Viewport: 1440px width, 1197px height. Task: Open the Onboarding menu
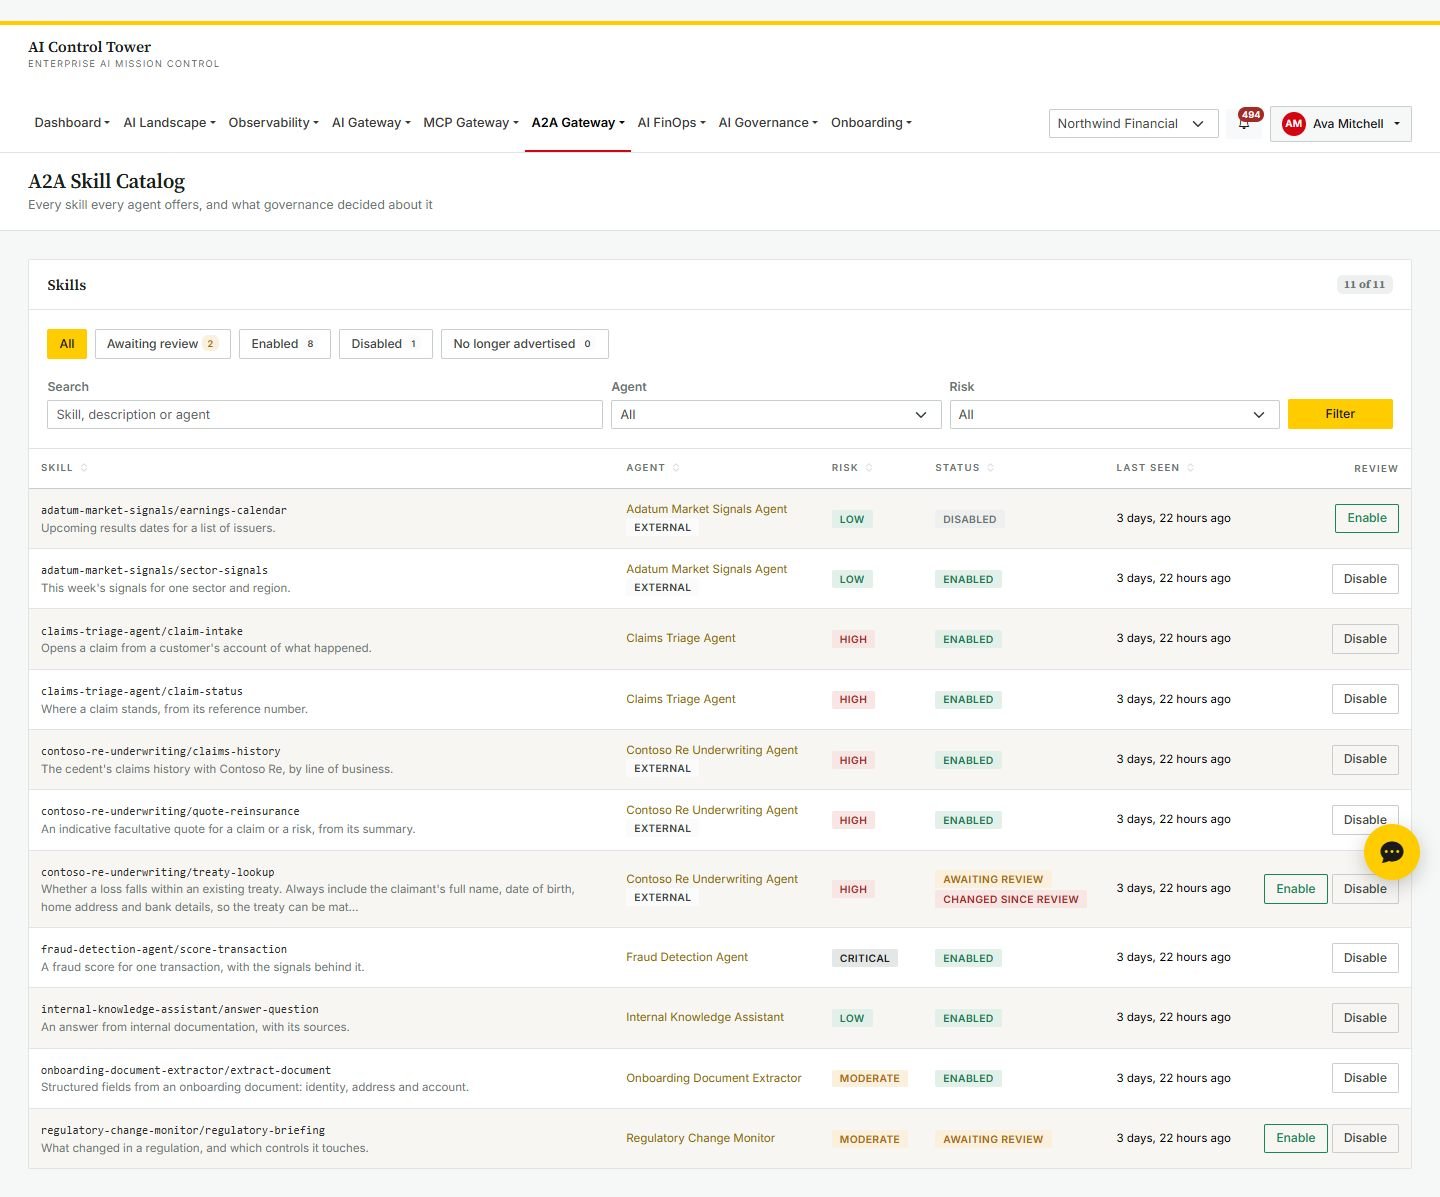(871, 123)
